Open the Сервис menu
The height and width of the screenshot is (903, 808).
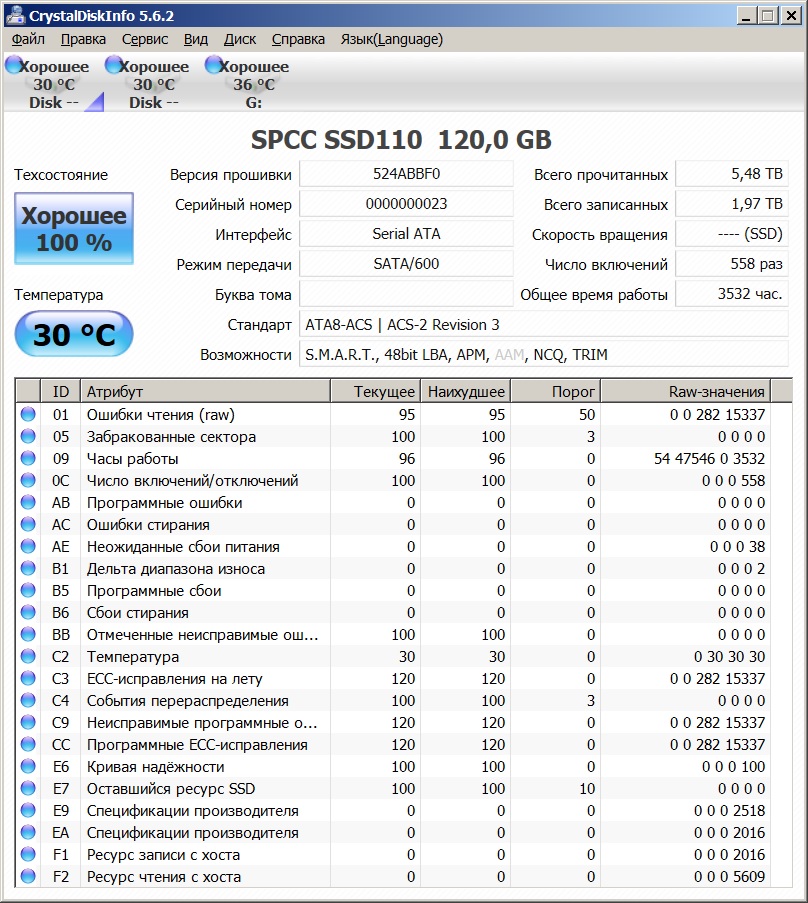tap(145, 39)
